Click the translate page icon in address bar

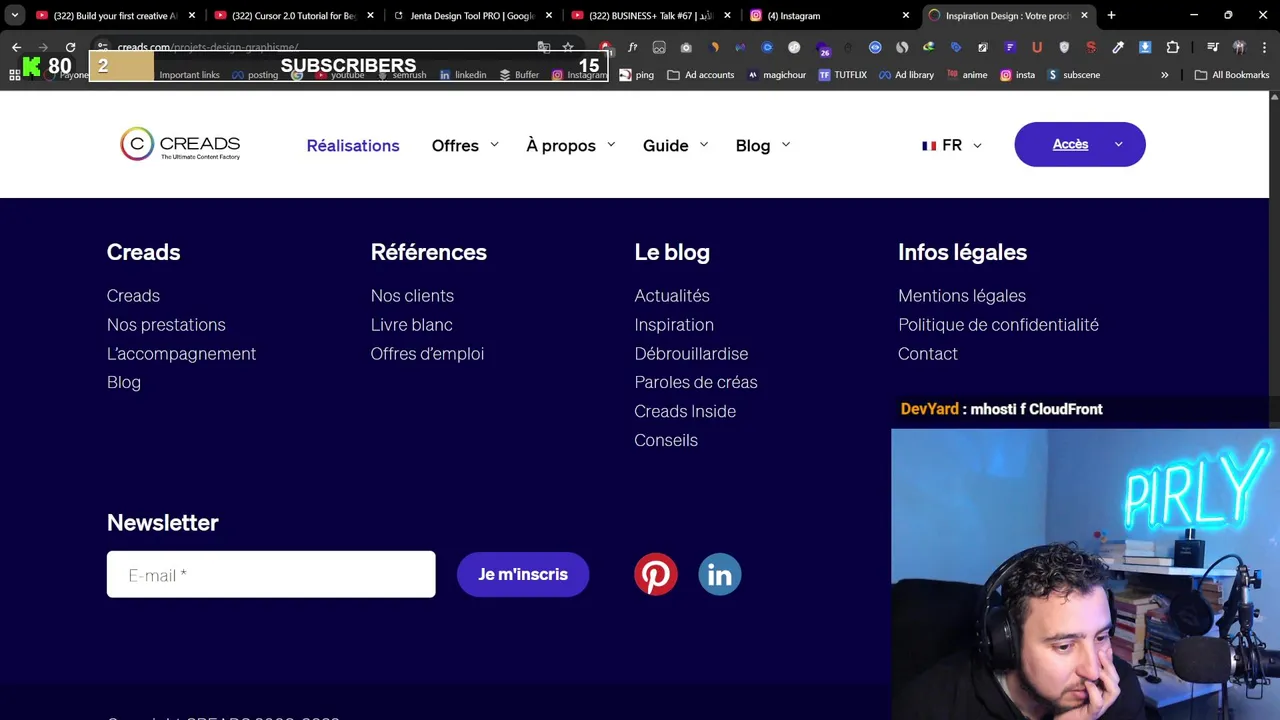point(543,47)
